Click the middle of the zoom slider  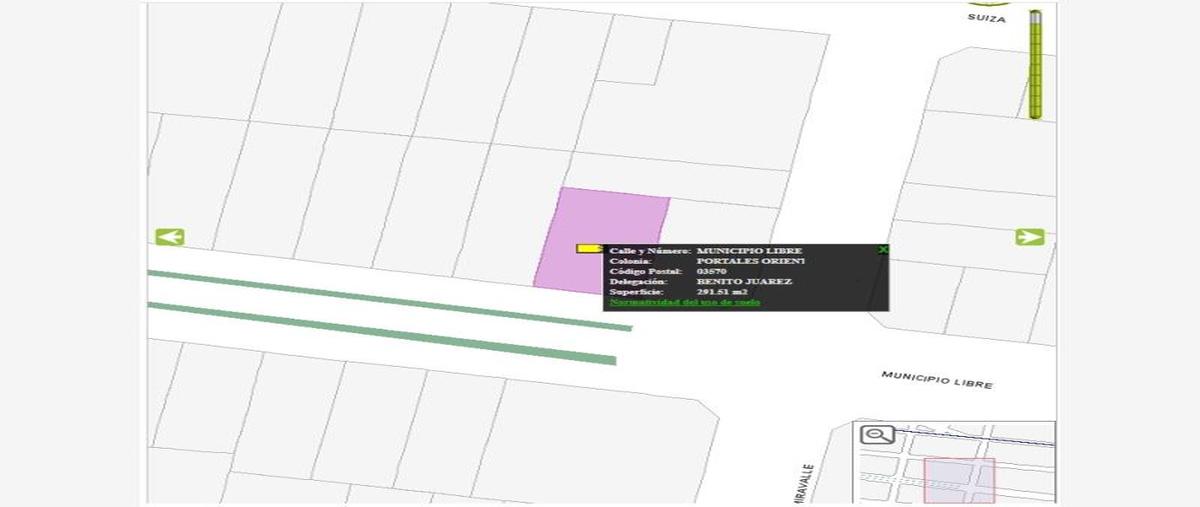pyautogui.click(x=1036, y=65)
